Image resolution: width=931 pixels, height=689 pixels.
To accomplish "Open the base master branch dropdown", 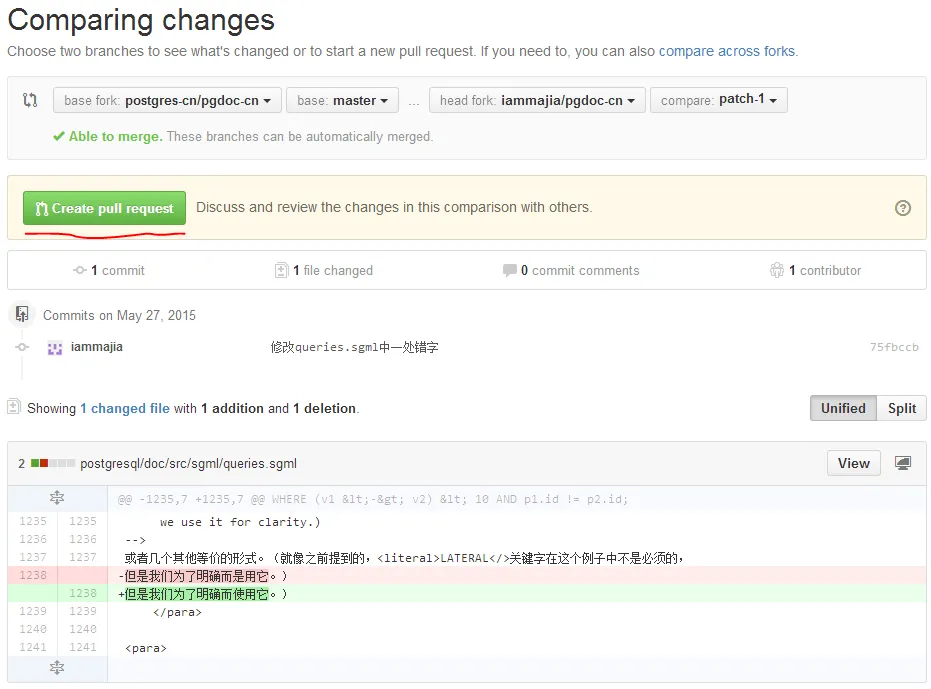I will click(x=342, y=100).
